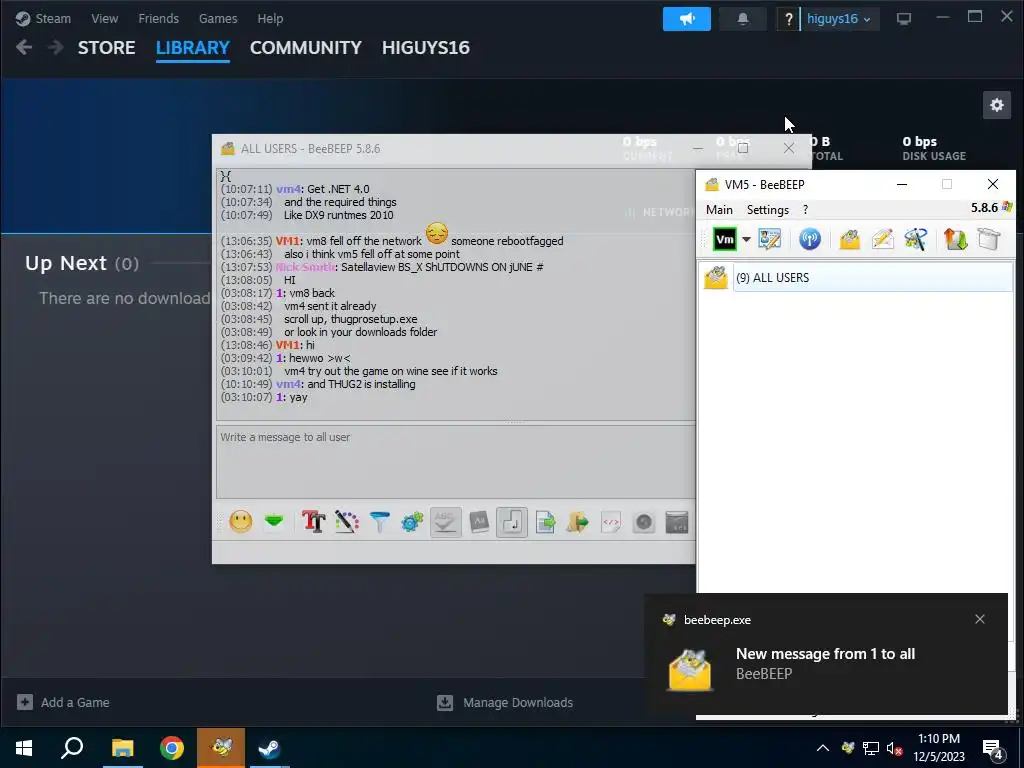Dismiss the beebeep.exe notification
This screenshot has height=768, width=1024.
pyautogui.click(x=980, y=619)
